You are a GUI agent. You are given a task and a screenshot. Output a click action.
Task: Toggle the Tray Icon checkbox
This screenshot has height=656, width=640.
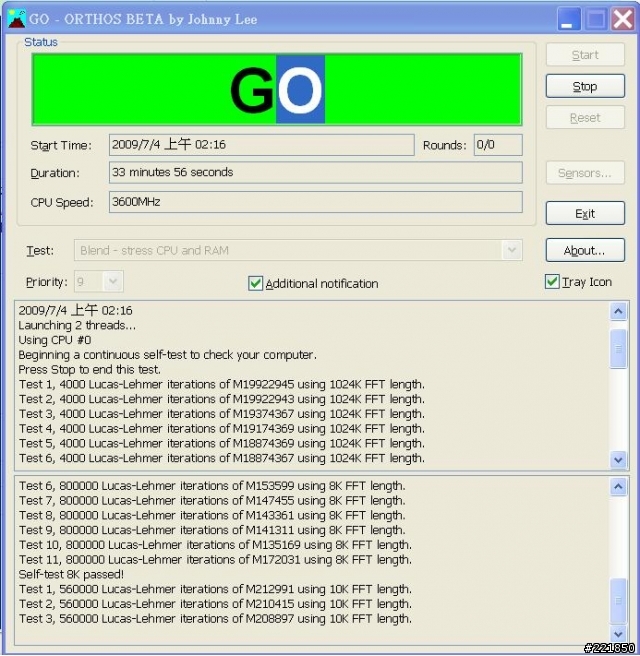point(552,282)
